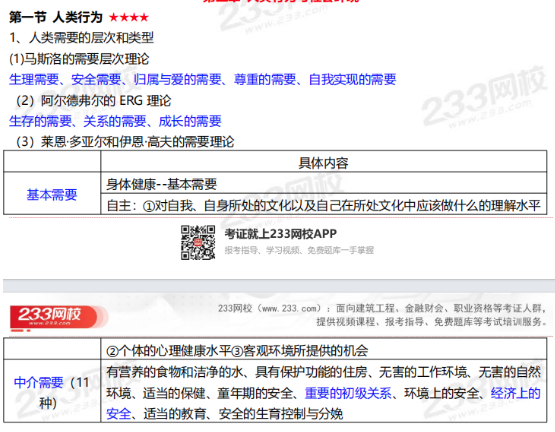Click the gray page separator bar
Image resolution: width=555 pixels, height=432 pixels.
[279, 285]
